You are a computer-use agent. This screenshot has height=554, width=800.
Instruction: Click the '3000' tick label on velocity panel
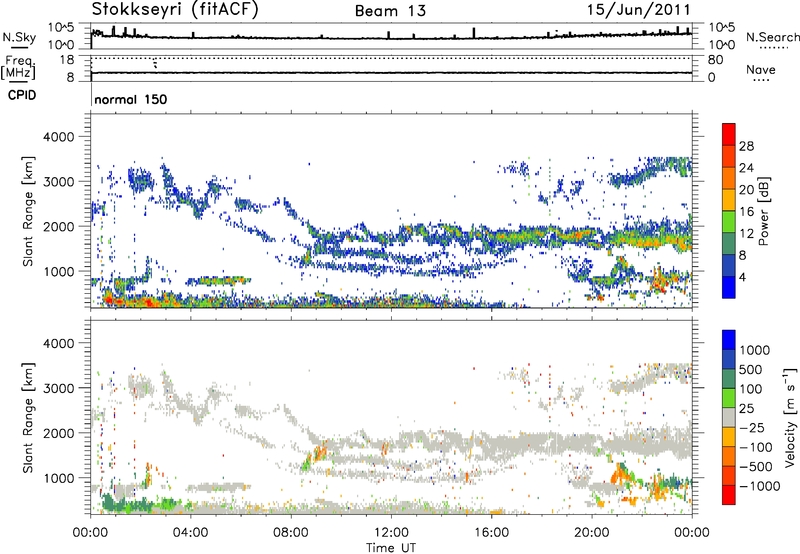59,388
